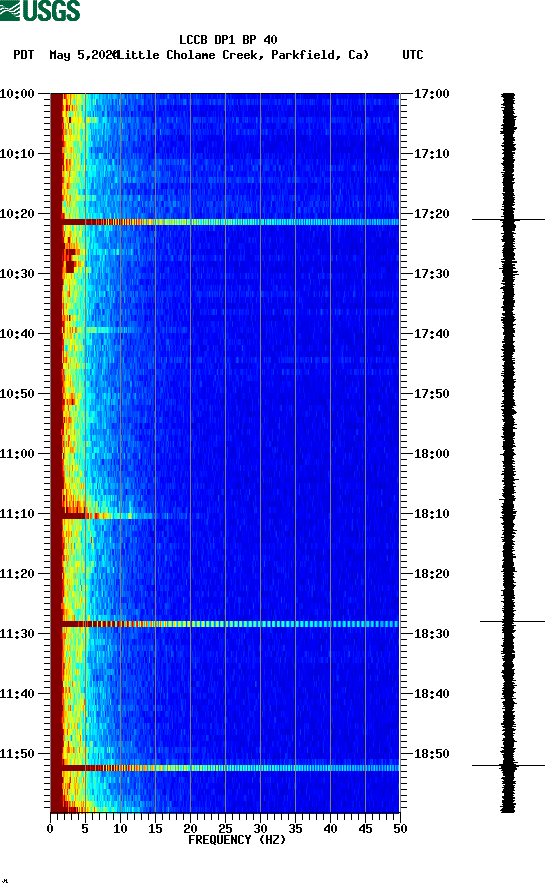Click the 5 Hz frequency tick label
Screen dimensions: 552x892
coord(85,829)
